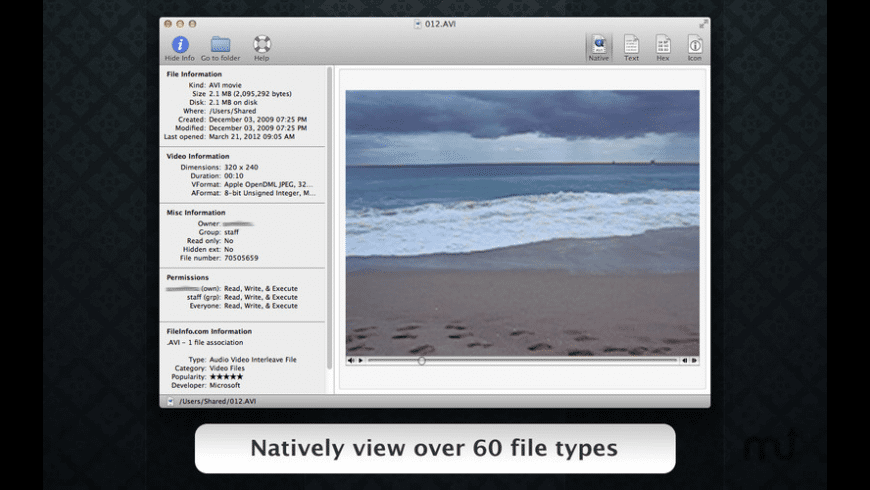870x490 pixels.
Task: Click the five-star popularity rating
Action: click(226, 377)
